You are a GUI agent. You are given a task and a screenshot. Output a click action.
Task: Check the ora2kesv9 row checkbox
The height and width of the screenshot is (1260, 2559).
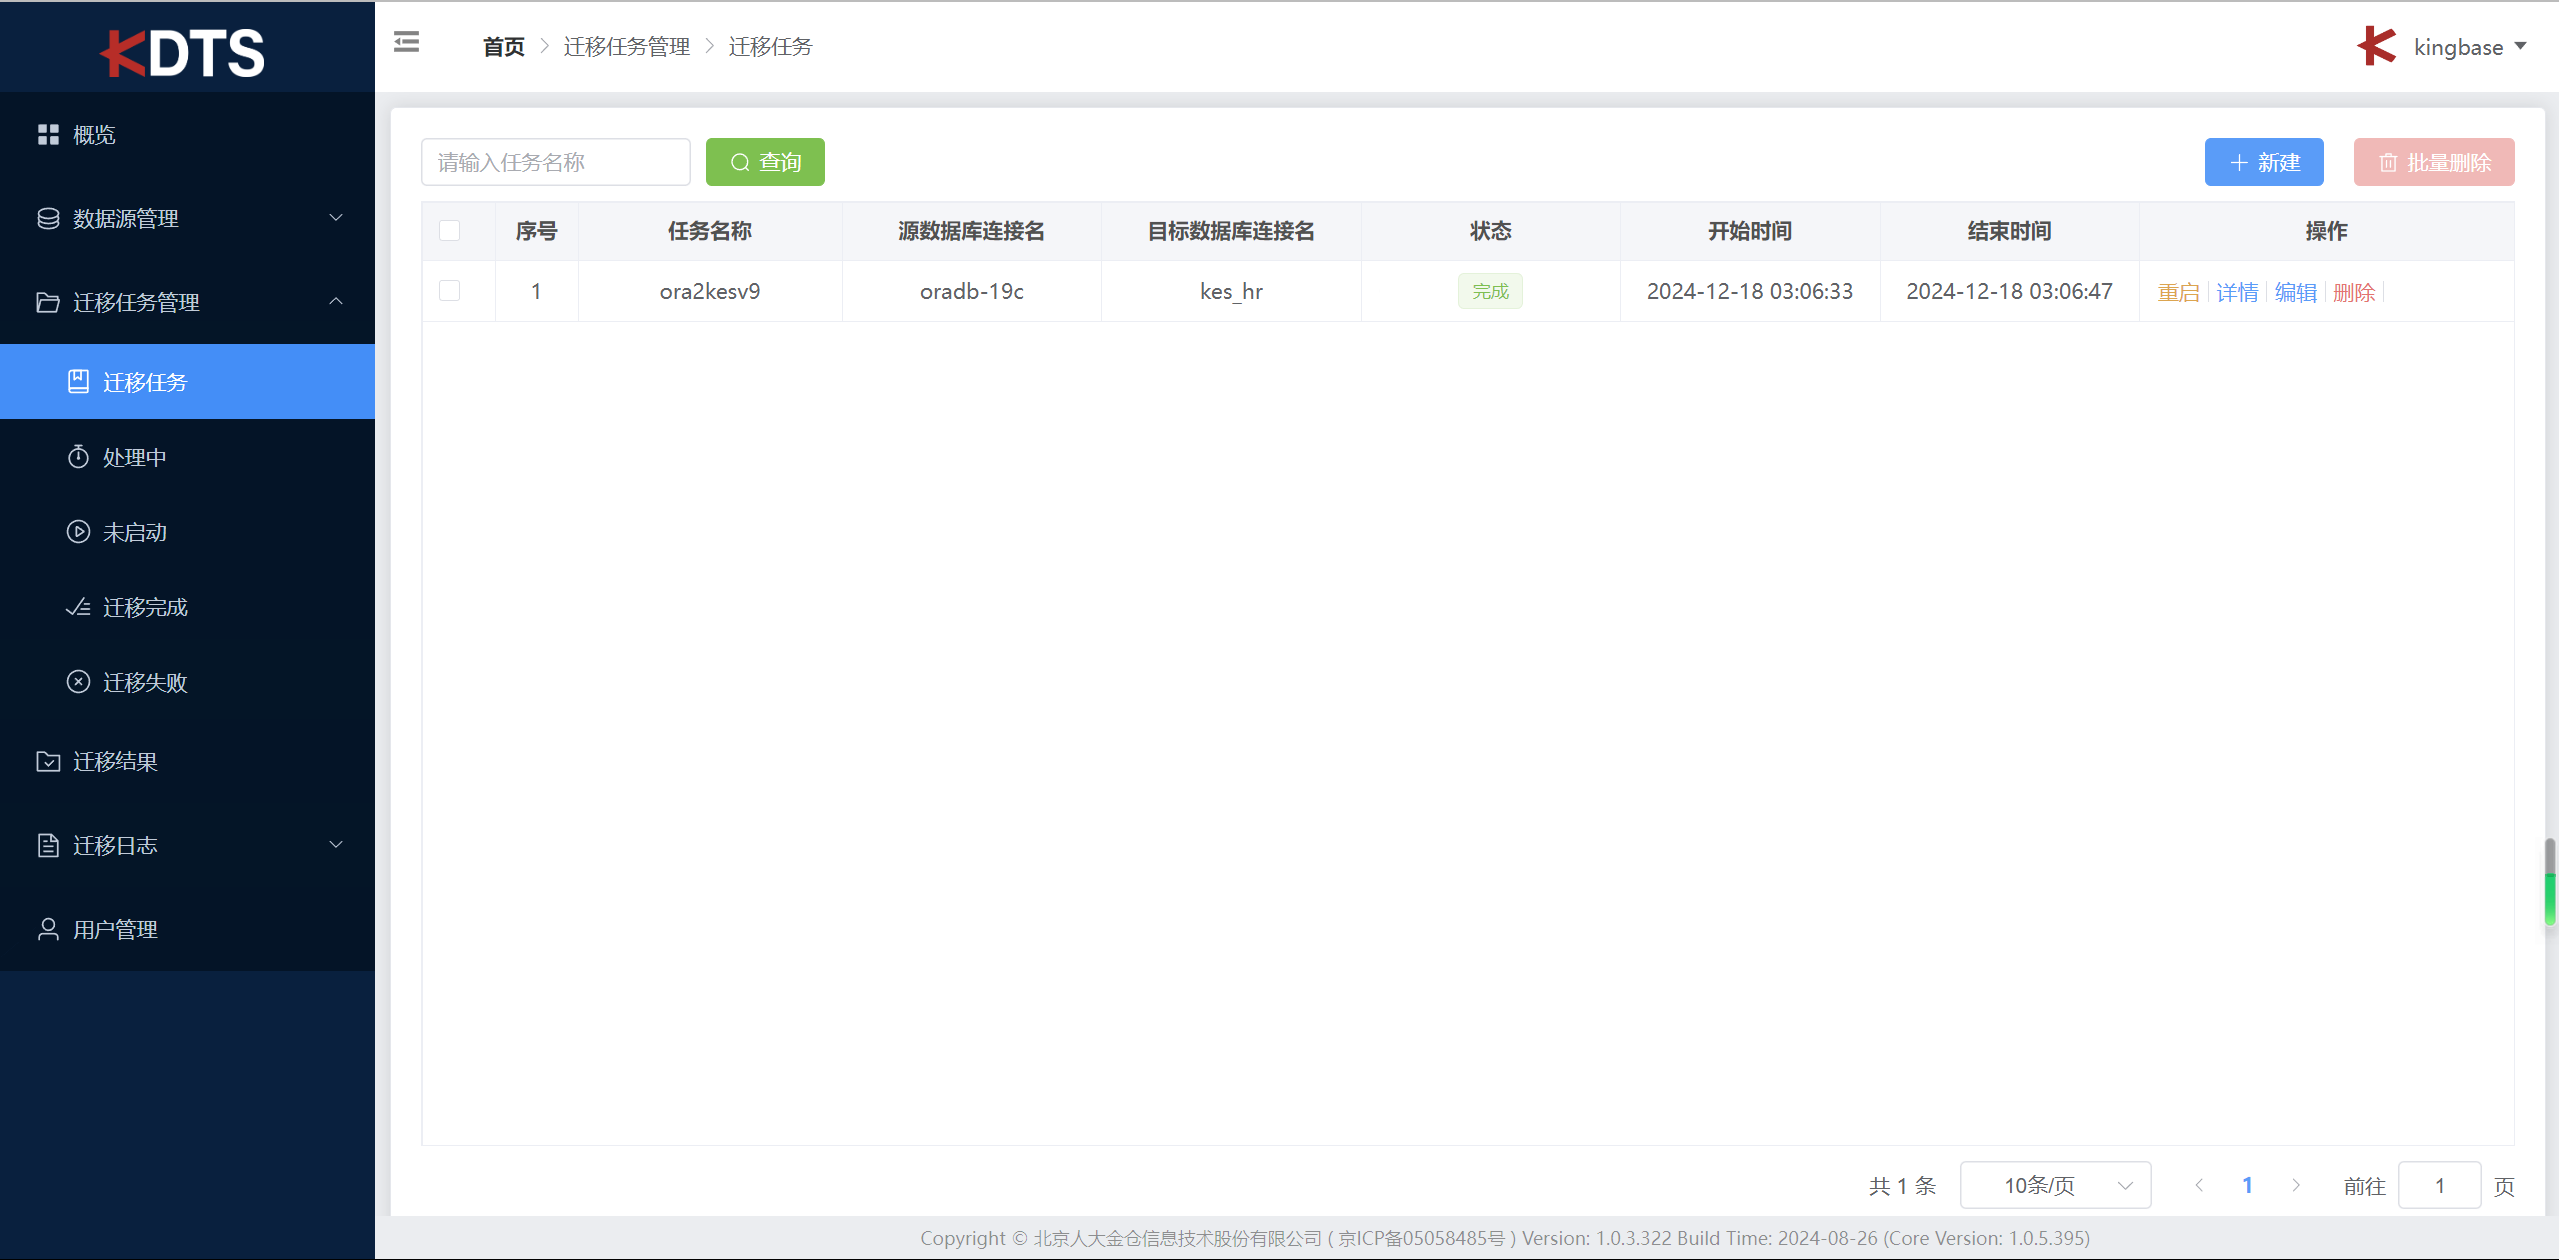click(x=450, y=291)
